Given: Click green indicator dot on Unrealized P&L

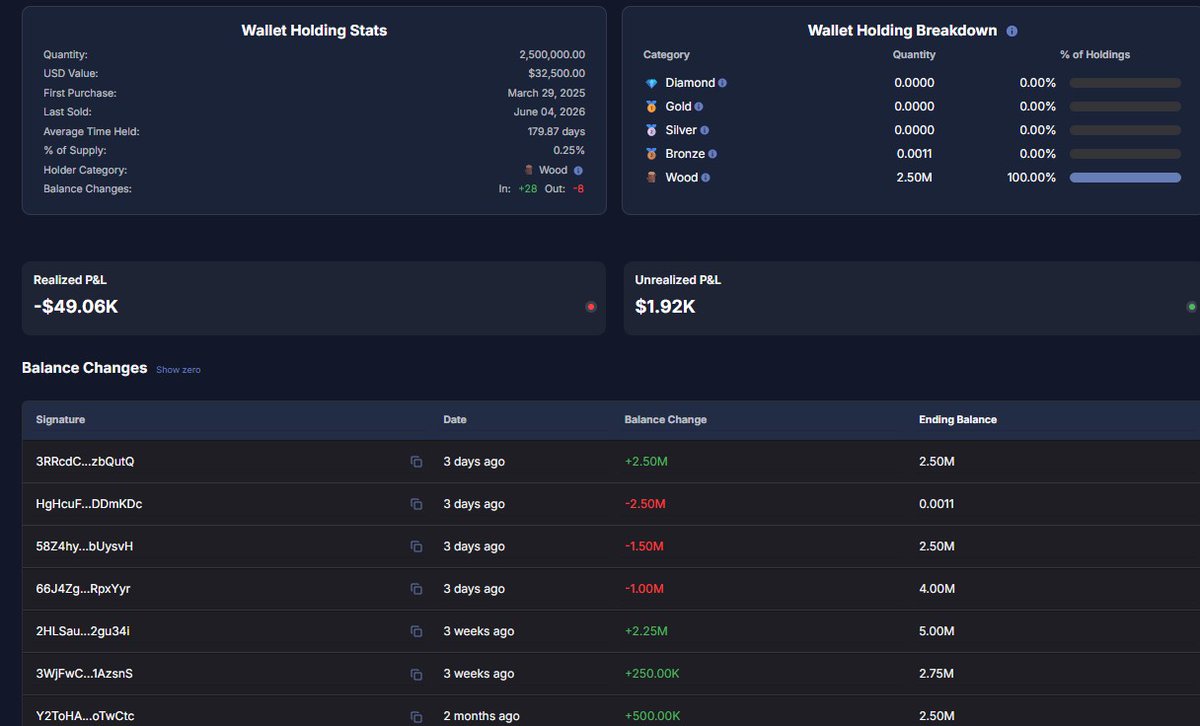Looking at the screenshot, I should tap(1192, 307).
